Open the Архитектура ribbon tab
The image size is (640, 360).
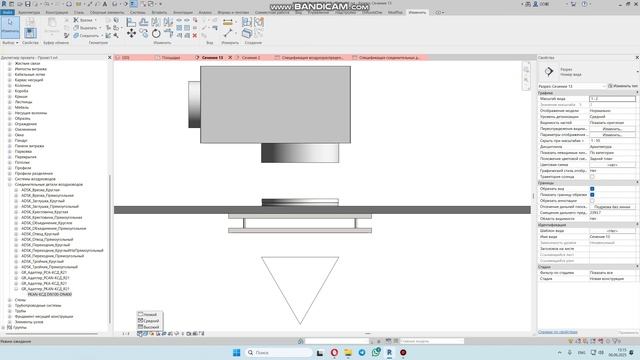(x=29, y=13)
